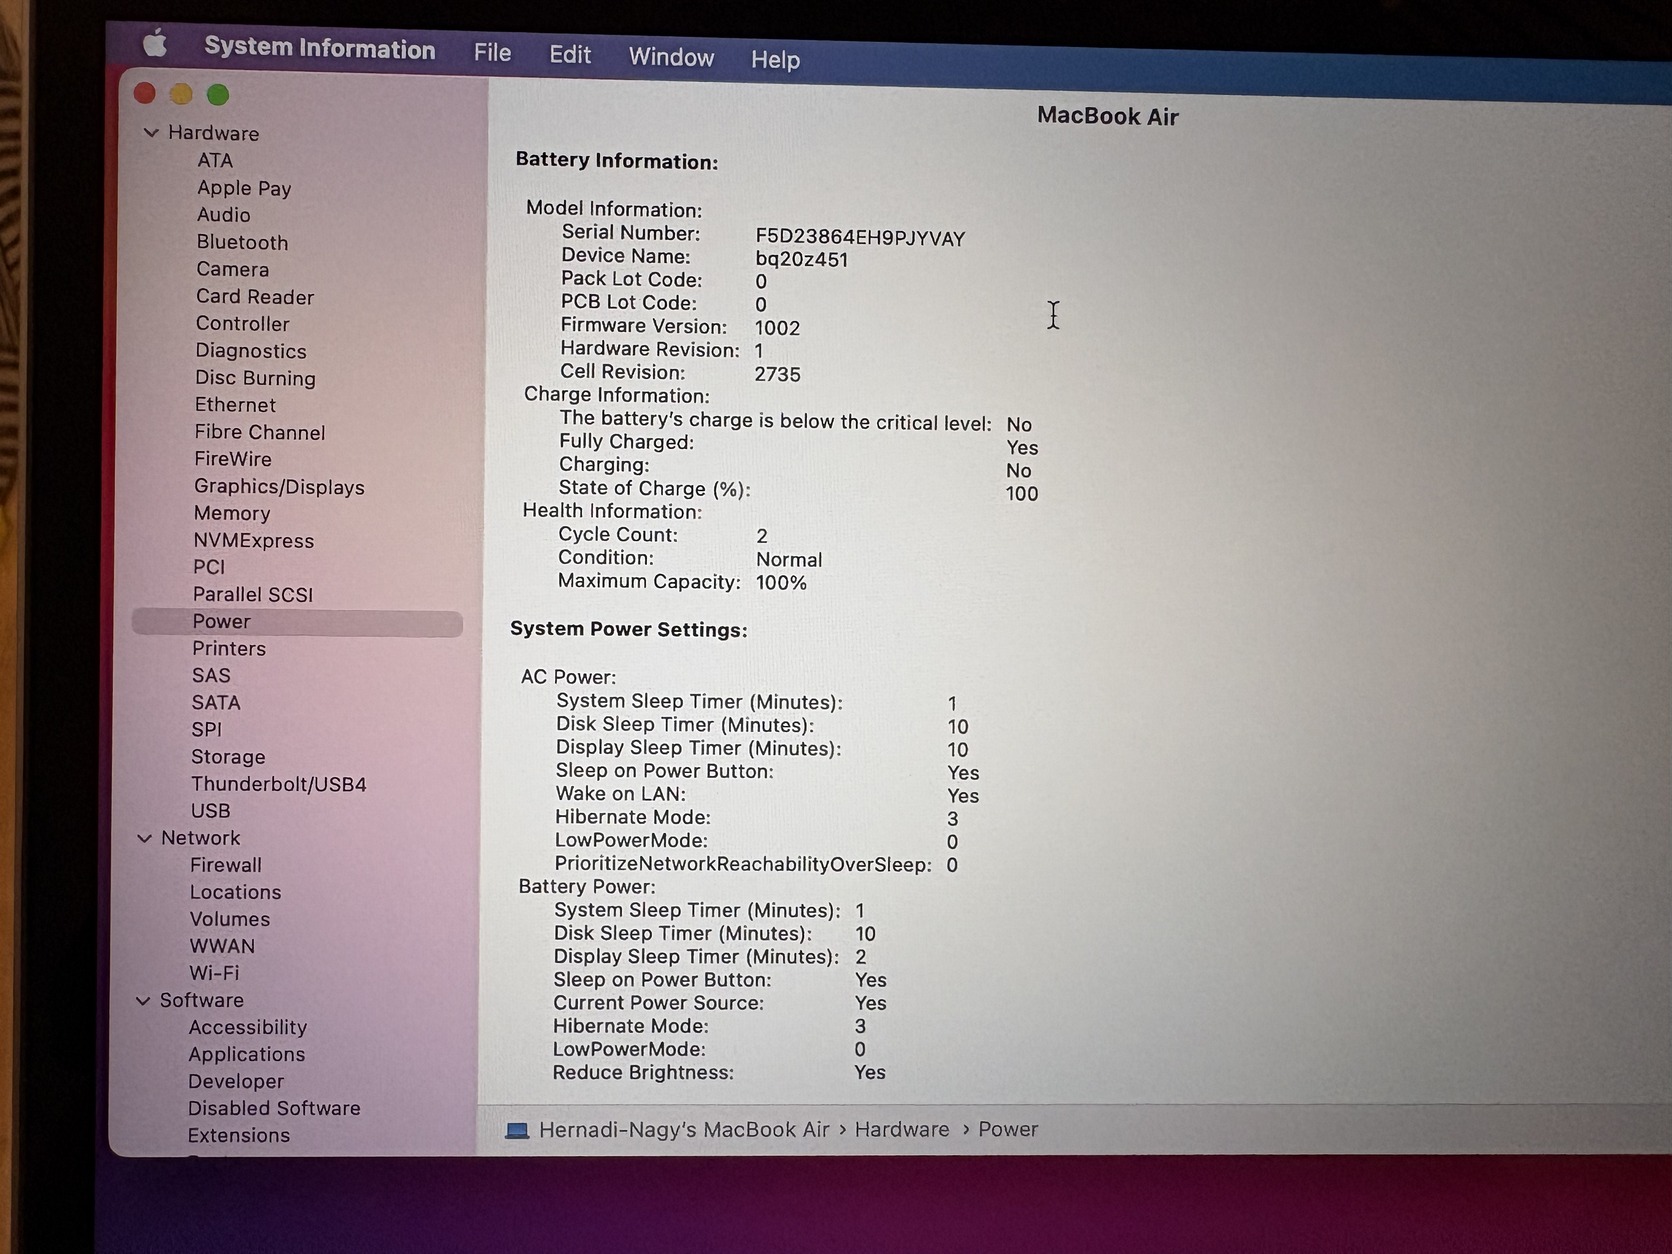Collapse the Software section
Image resolution: width=1672 pixels, height=1254 pixels.
[x=143, y=1000]
